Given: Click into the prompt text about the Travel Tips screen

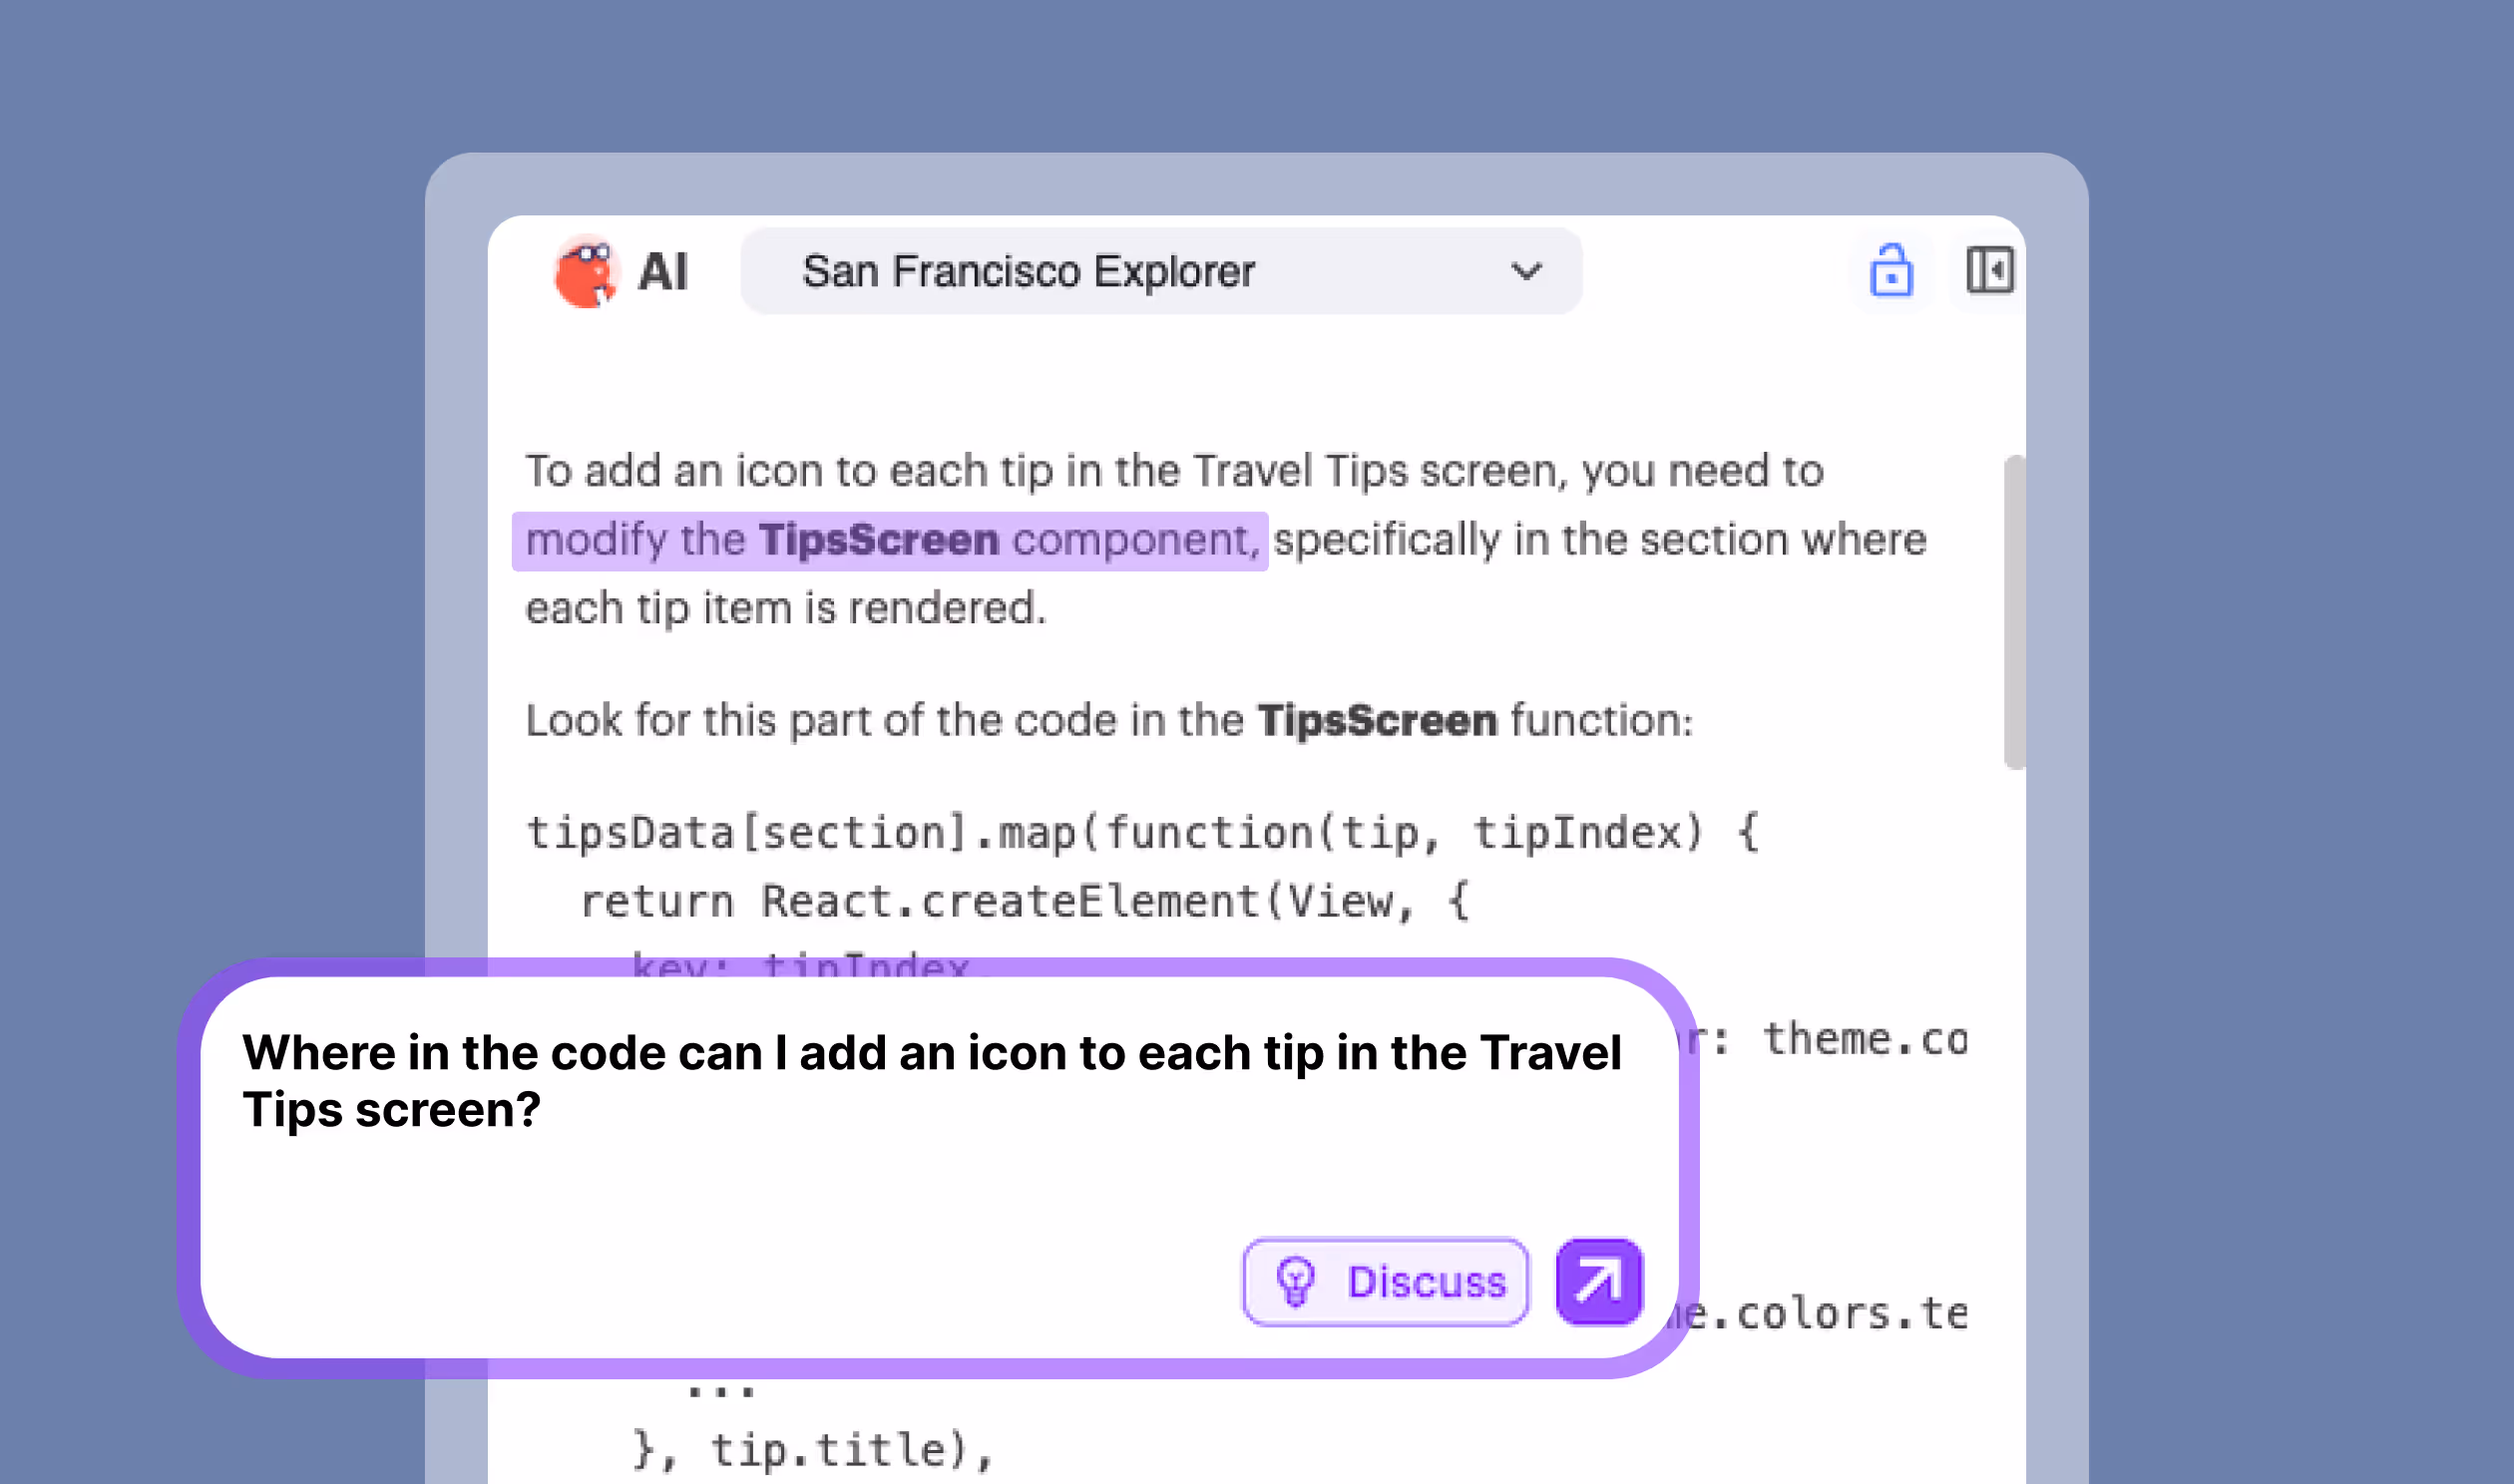Looking at the screenshot, I should tap(930, 1080).
